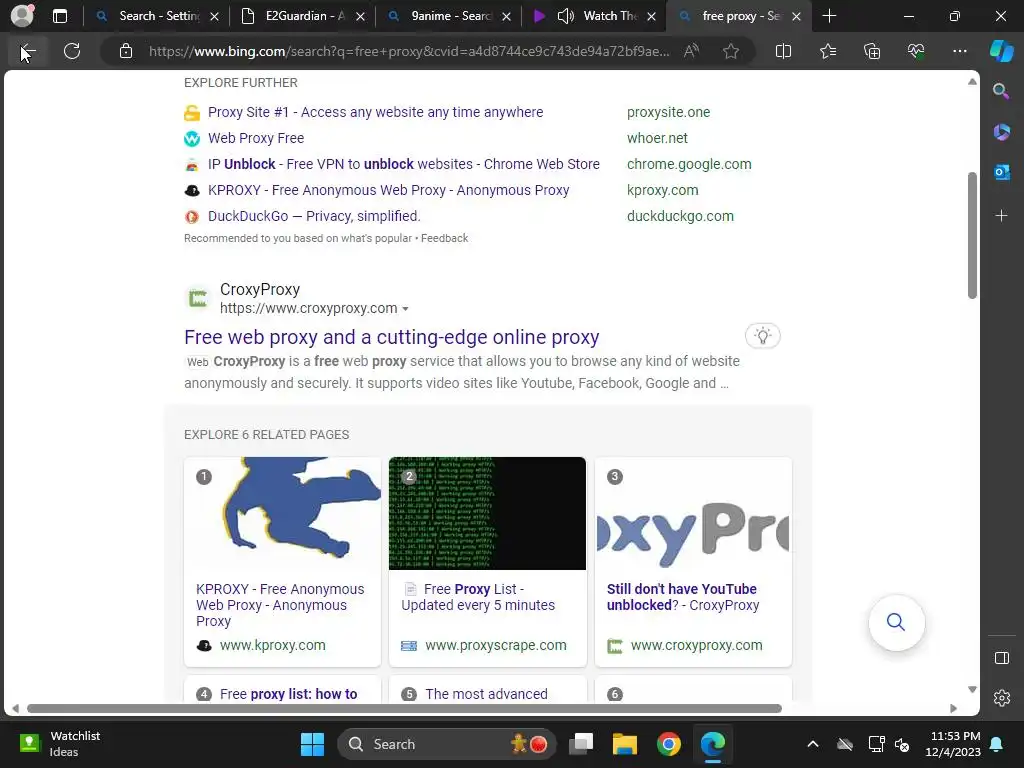Mute the Watch The tab audio icon
This screenshot has width=1024, height=768.
566,16
